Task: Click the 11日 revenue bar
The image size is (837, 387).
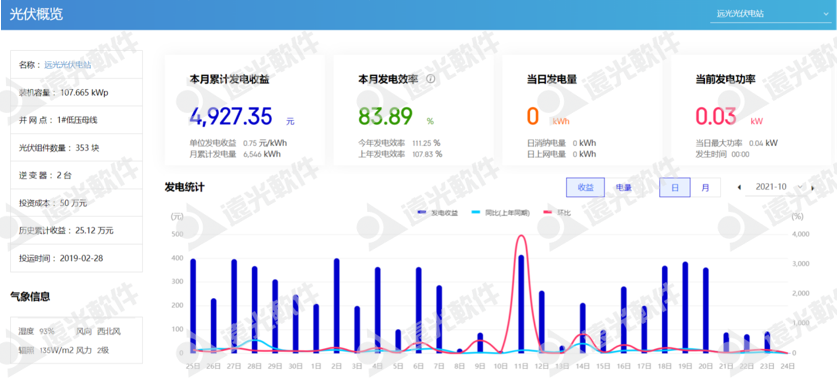Action: [x=521, y=303]
